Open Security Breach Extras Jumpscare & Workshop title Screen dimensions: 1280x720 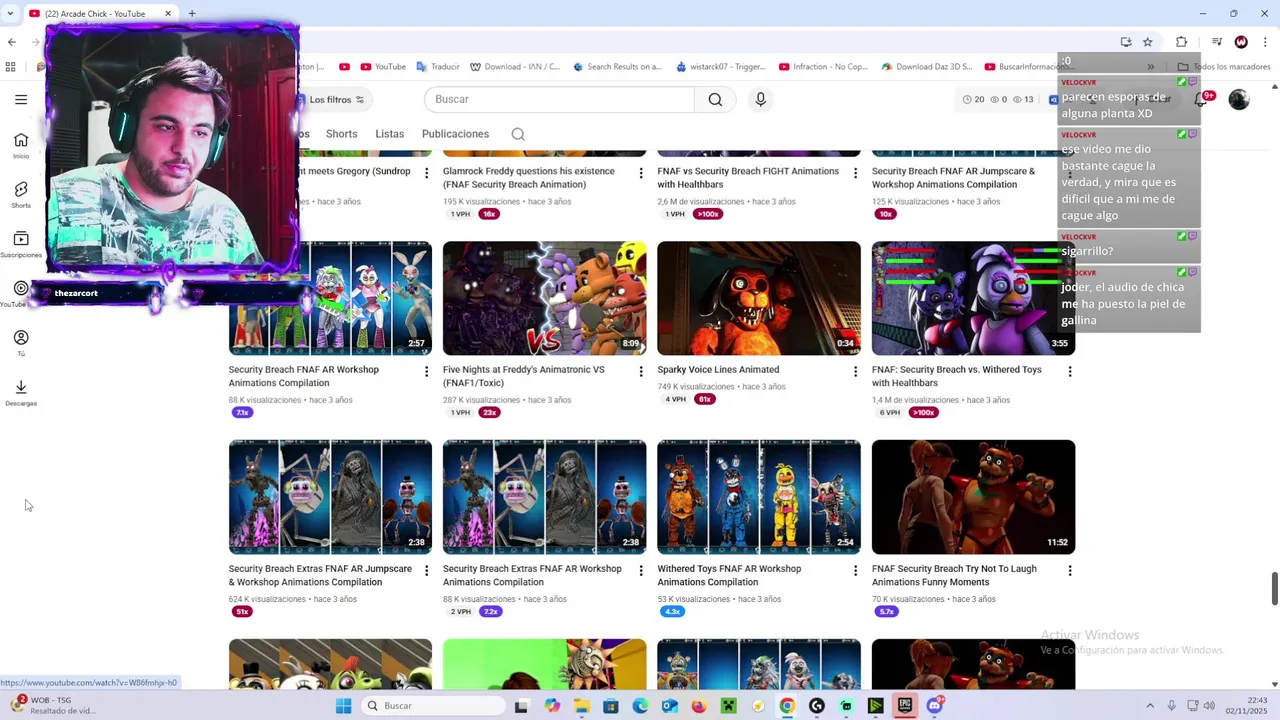[x=320, y=576]
